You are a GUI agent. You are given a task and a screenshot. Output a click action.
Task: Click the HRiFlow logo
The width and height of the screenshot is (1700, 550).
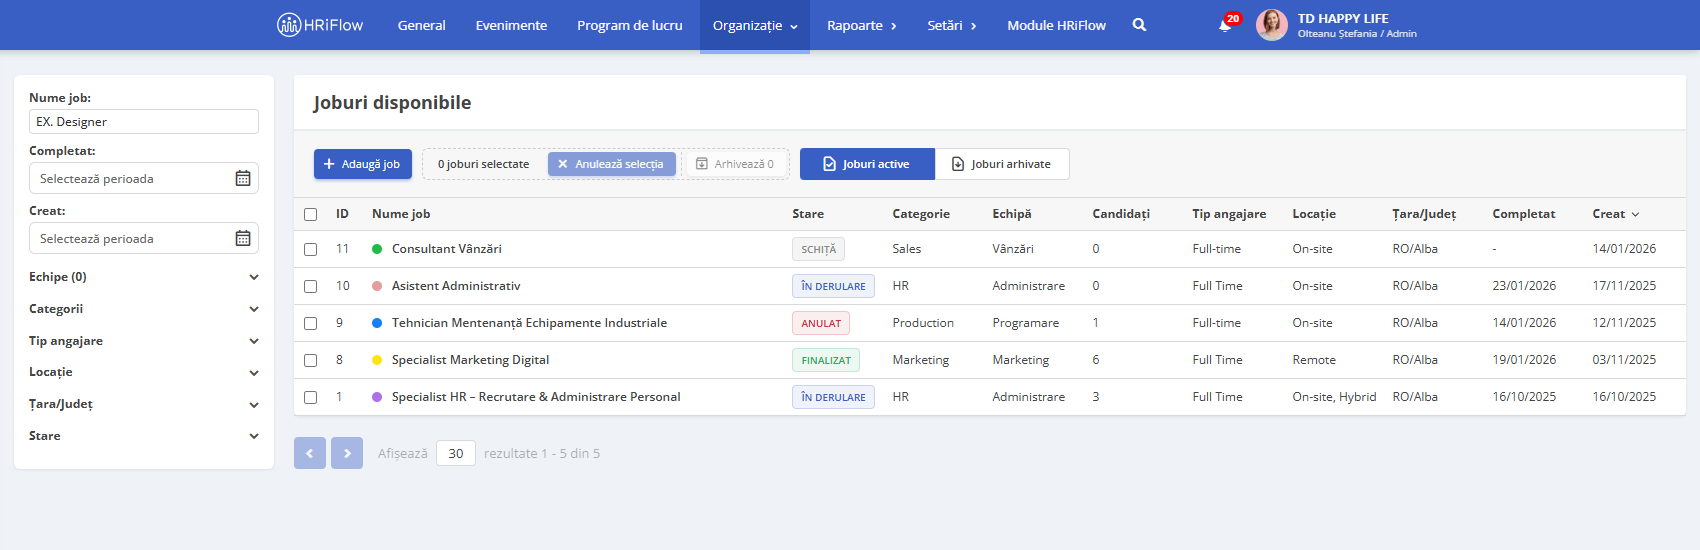pyautogui.click(x=320, y=25)
